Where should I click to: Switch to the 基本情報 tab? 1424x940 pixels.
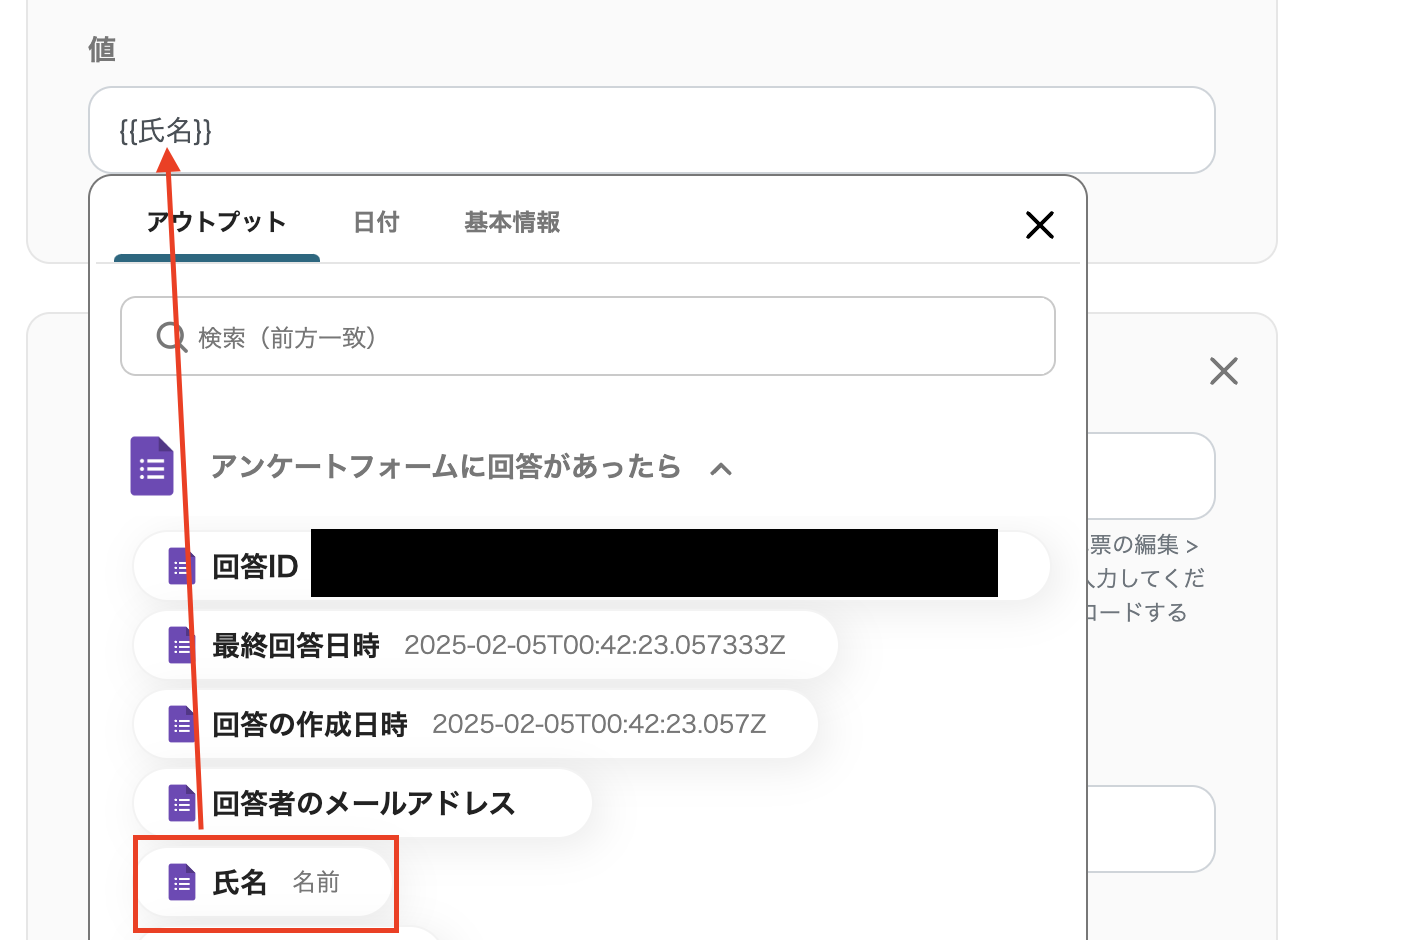tap(511, 222)
